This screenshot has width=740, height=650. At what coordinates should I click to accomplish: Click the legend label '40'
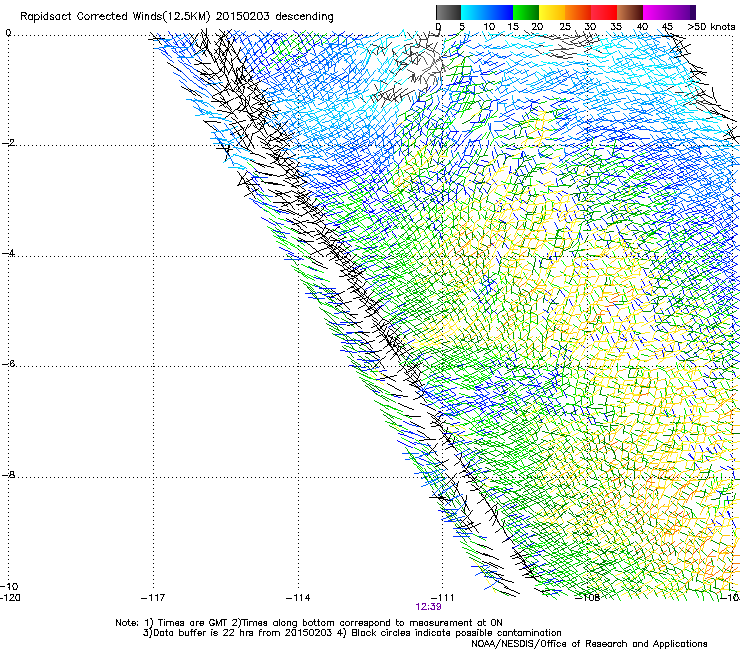click(x=642, y=27)
